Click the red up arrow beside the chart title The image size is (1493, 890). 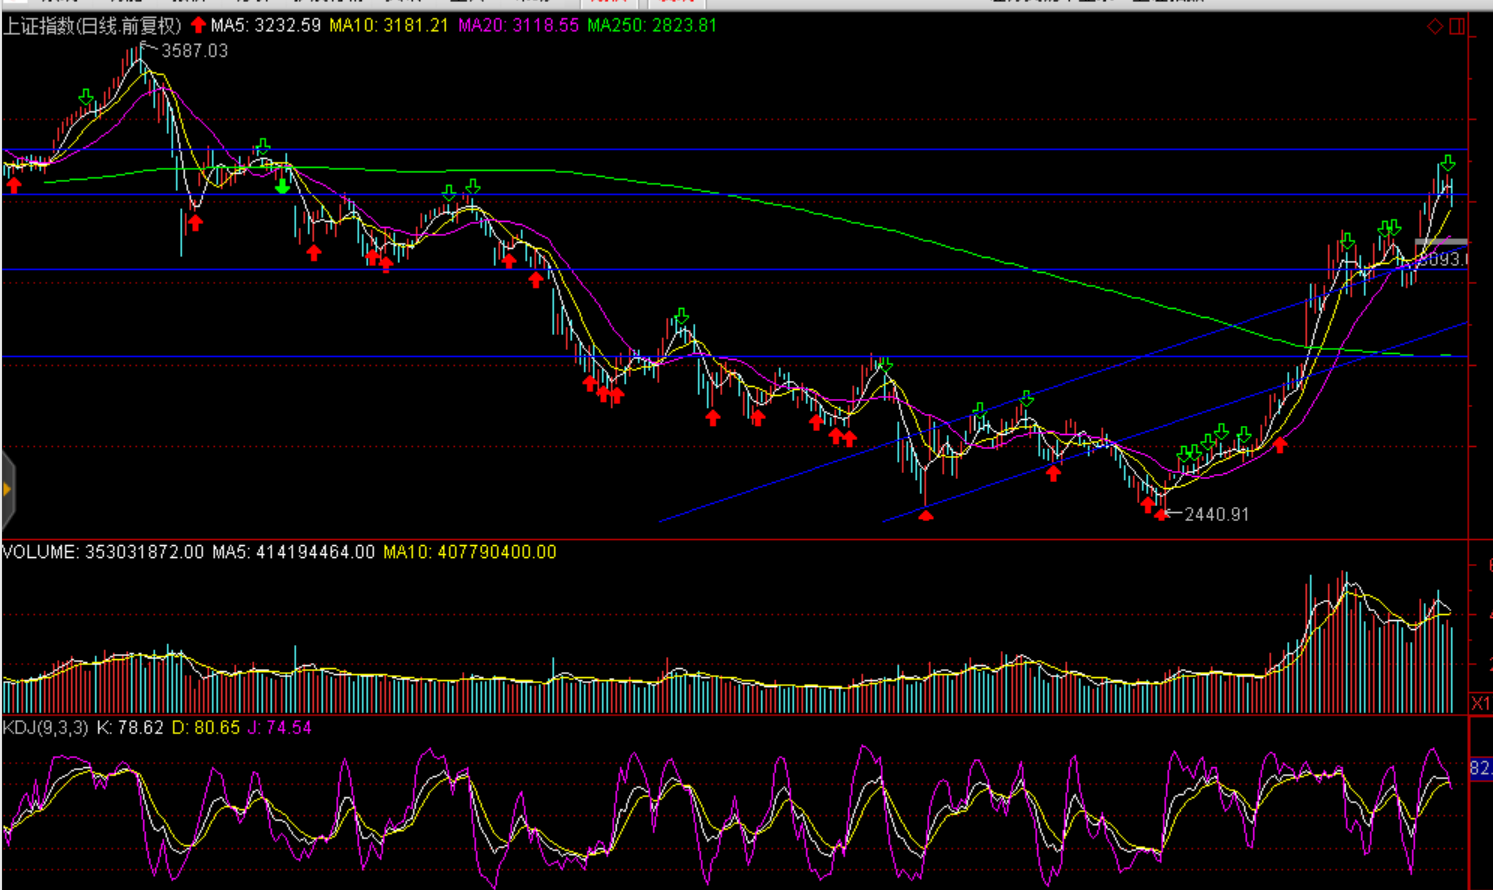(198, 25)
